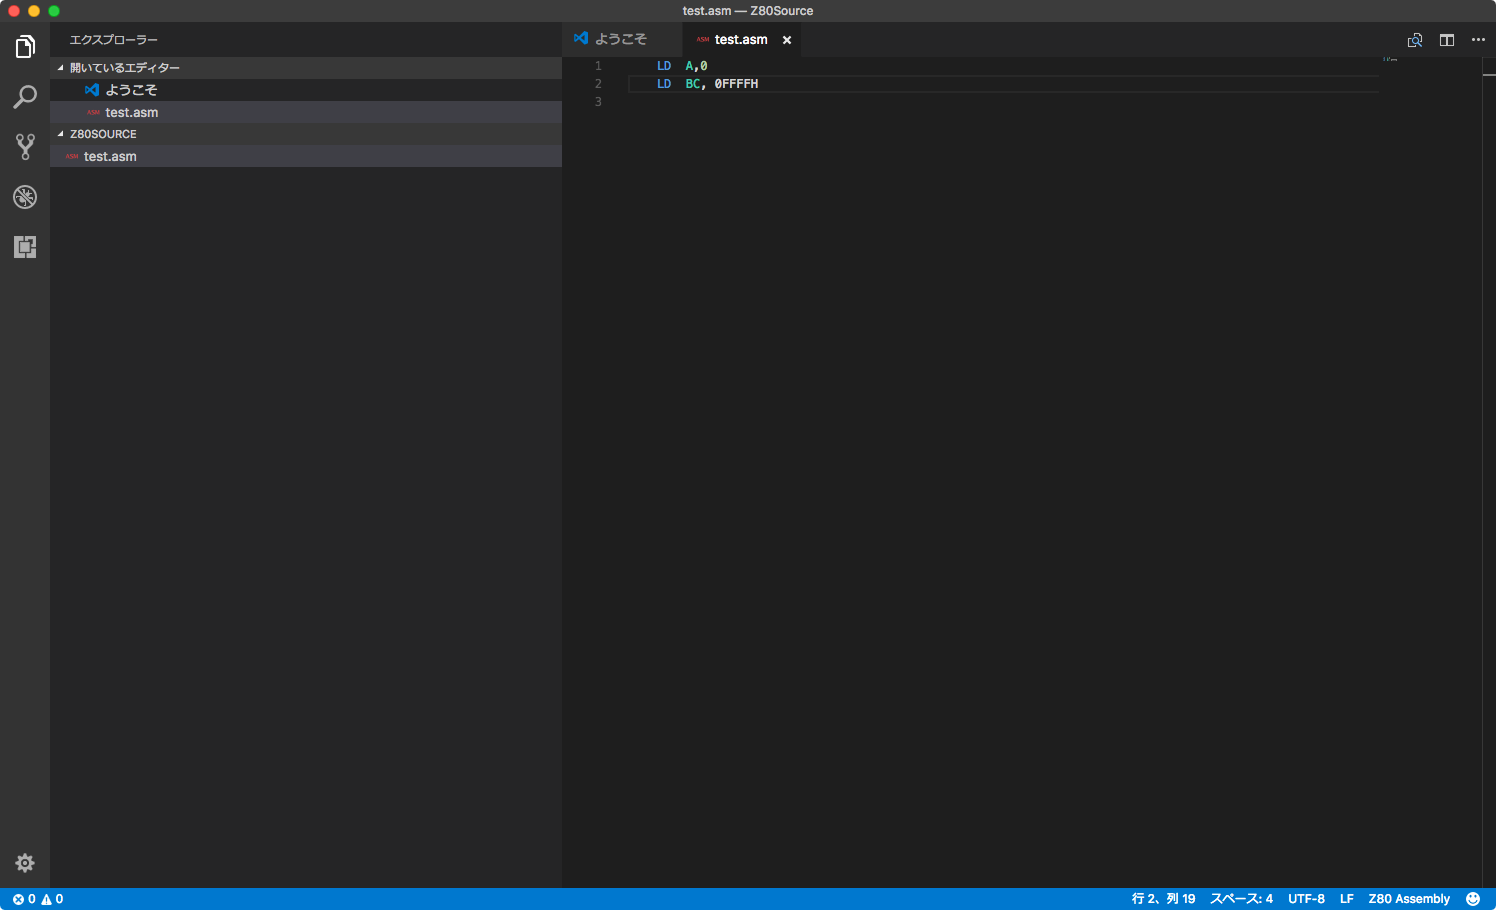Click the open preview icon above editor

coord(1414,40)
